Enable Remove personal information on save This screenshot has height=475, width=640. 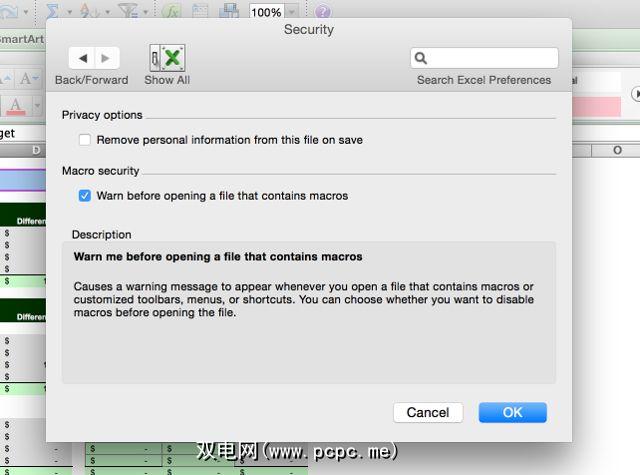pos(85,140)
